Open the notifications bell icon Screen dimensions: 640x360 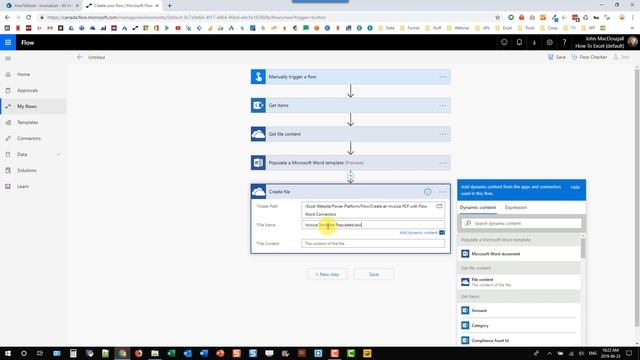[519, 42]
